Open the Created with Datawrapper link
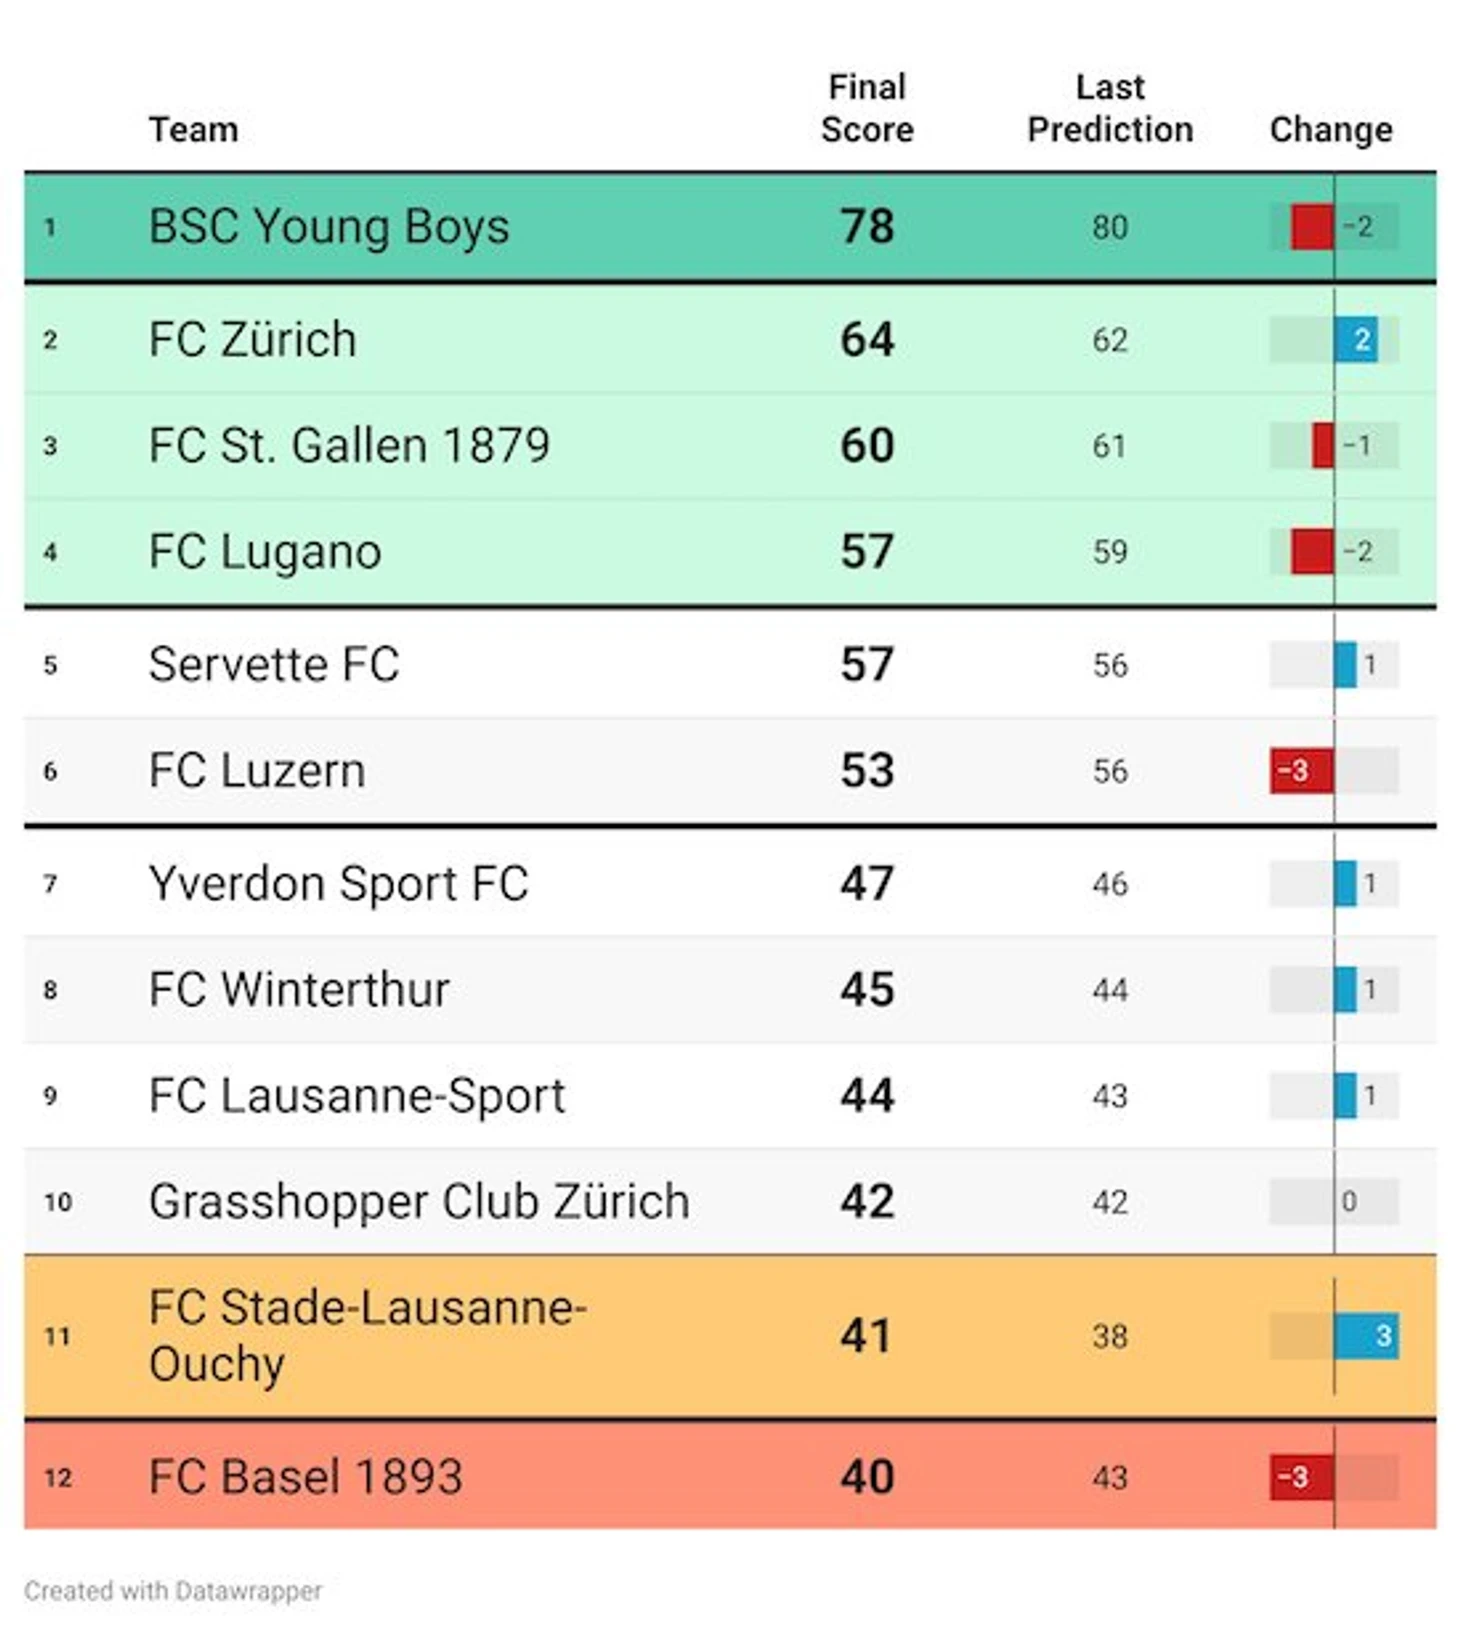Screen dimensions: 1460x1630 (x=173, y=1590)
